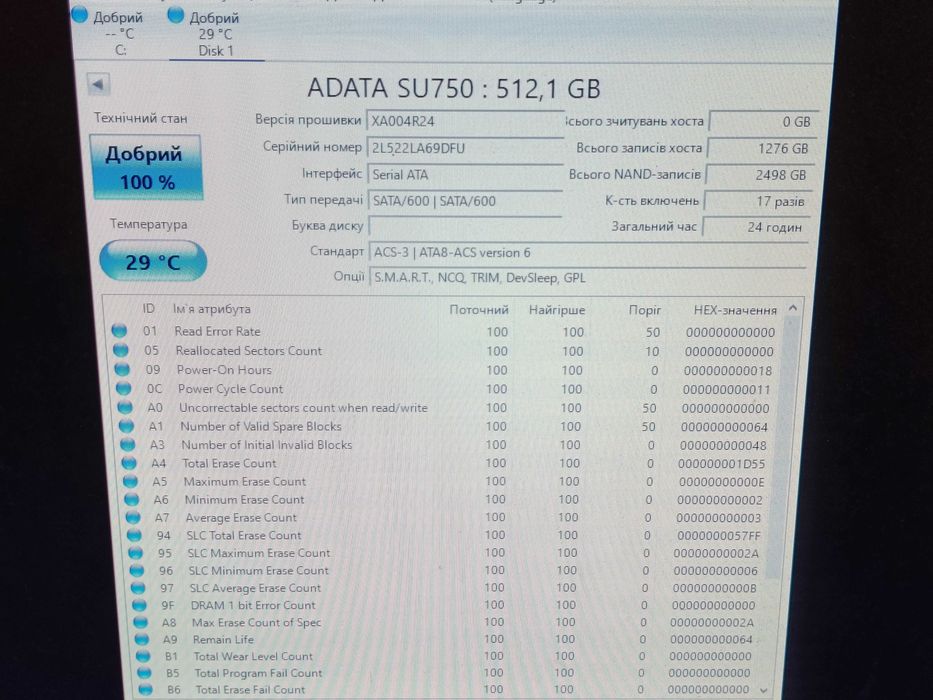Click the 29 °C temperature button
The height and width of the screenshot is (700, 933).
point(153,261)
